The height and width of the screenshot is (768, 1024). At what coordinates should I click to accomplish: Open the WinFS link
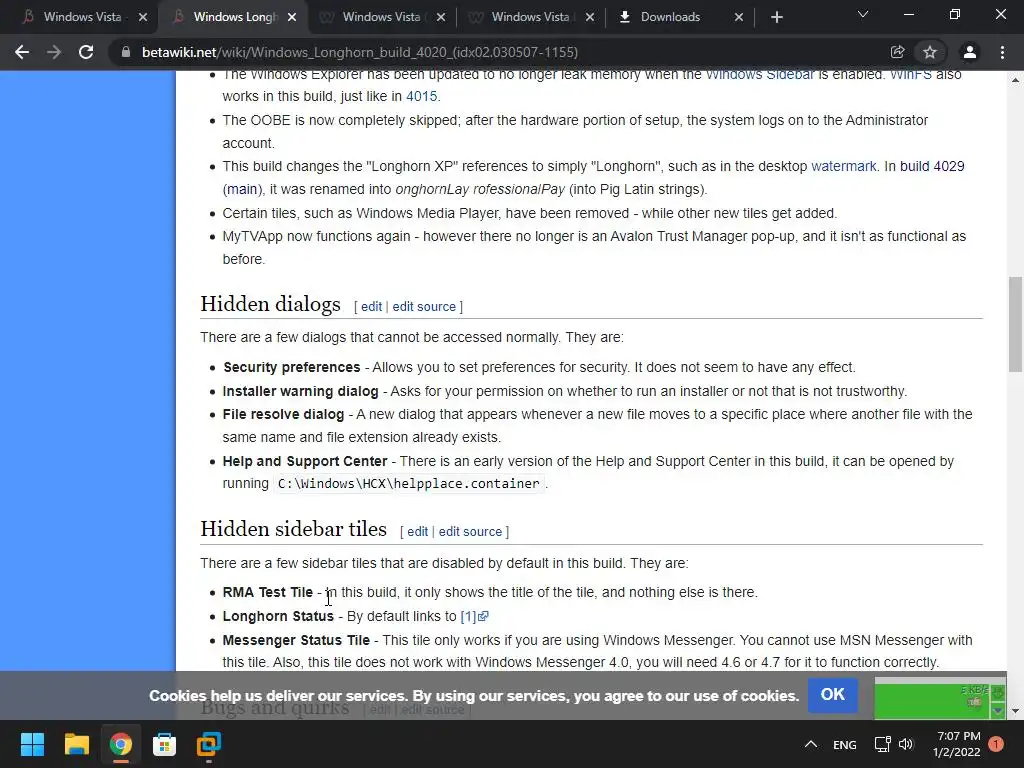click(x=910, y=75)
